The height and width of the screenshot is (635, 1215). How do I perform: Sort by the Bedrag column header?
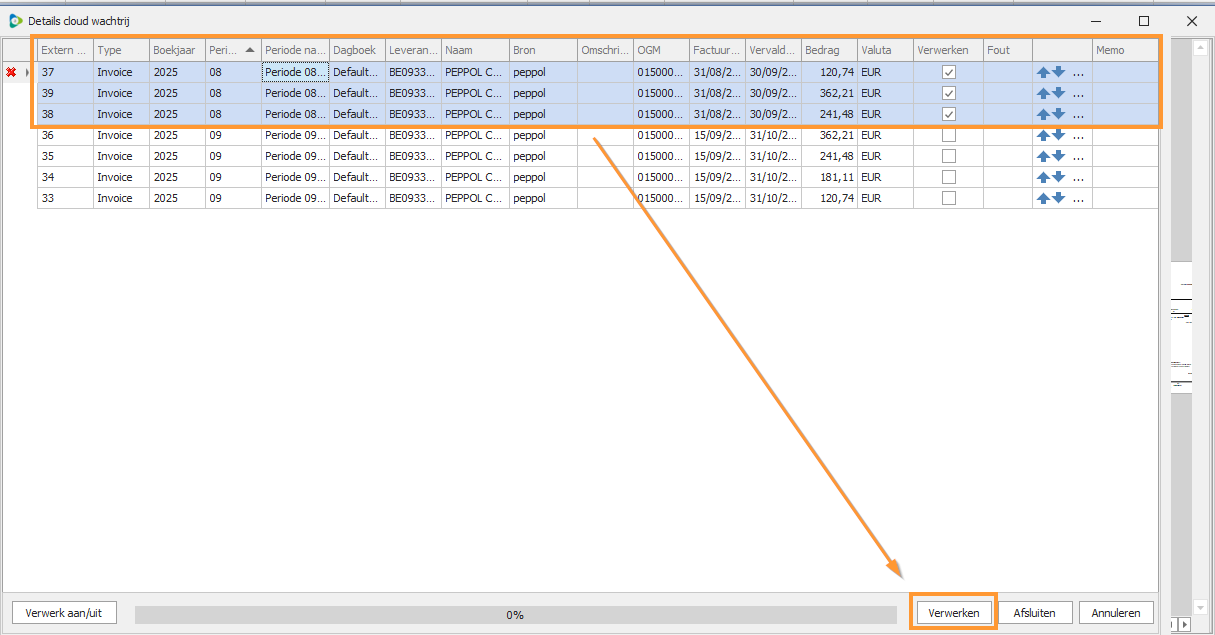tap(828, 50)
